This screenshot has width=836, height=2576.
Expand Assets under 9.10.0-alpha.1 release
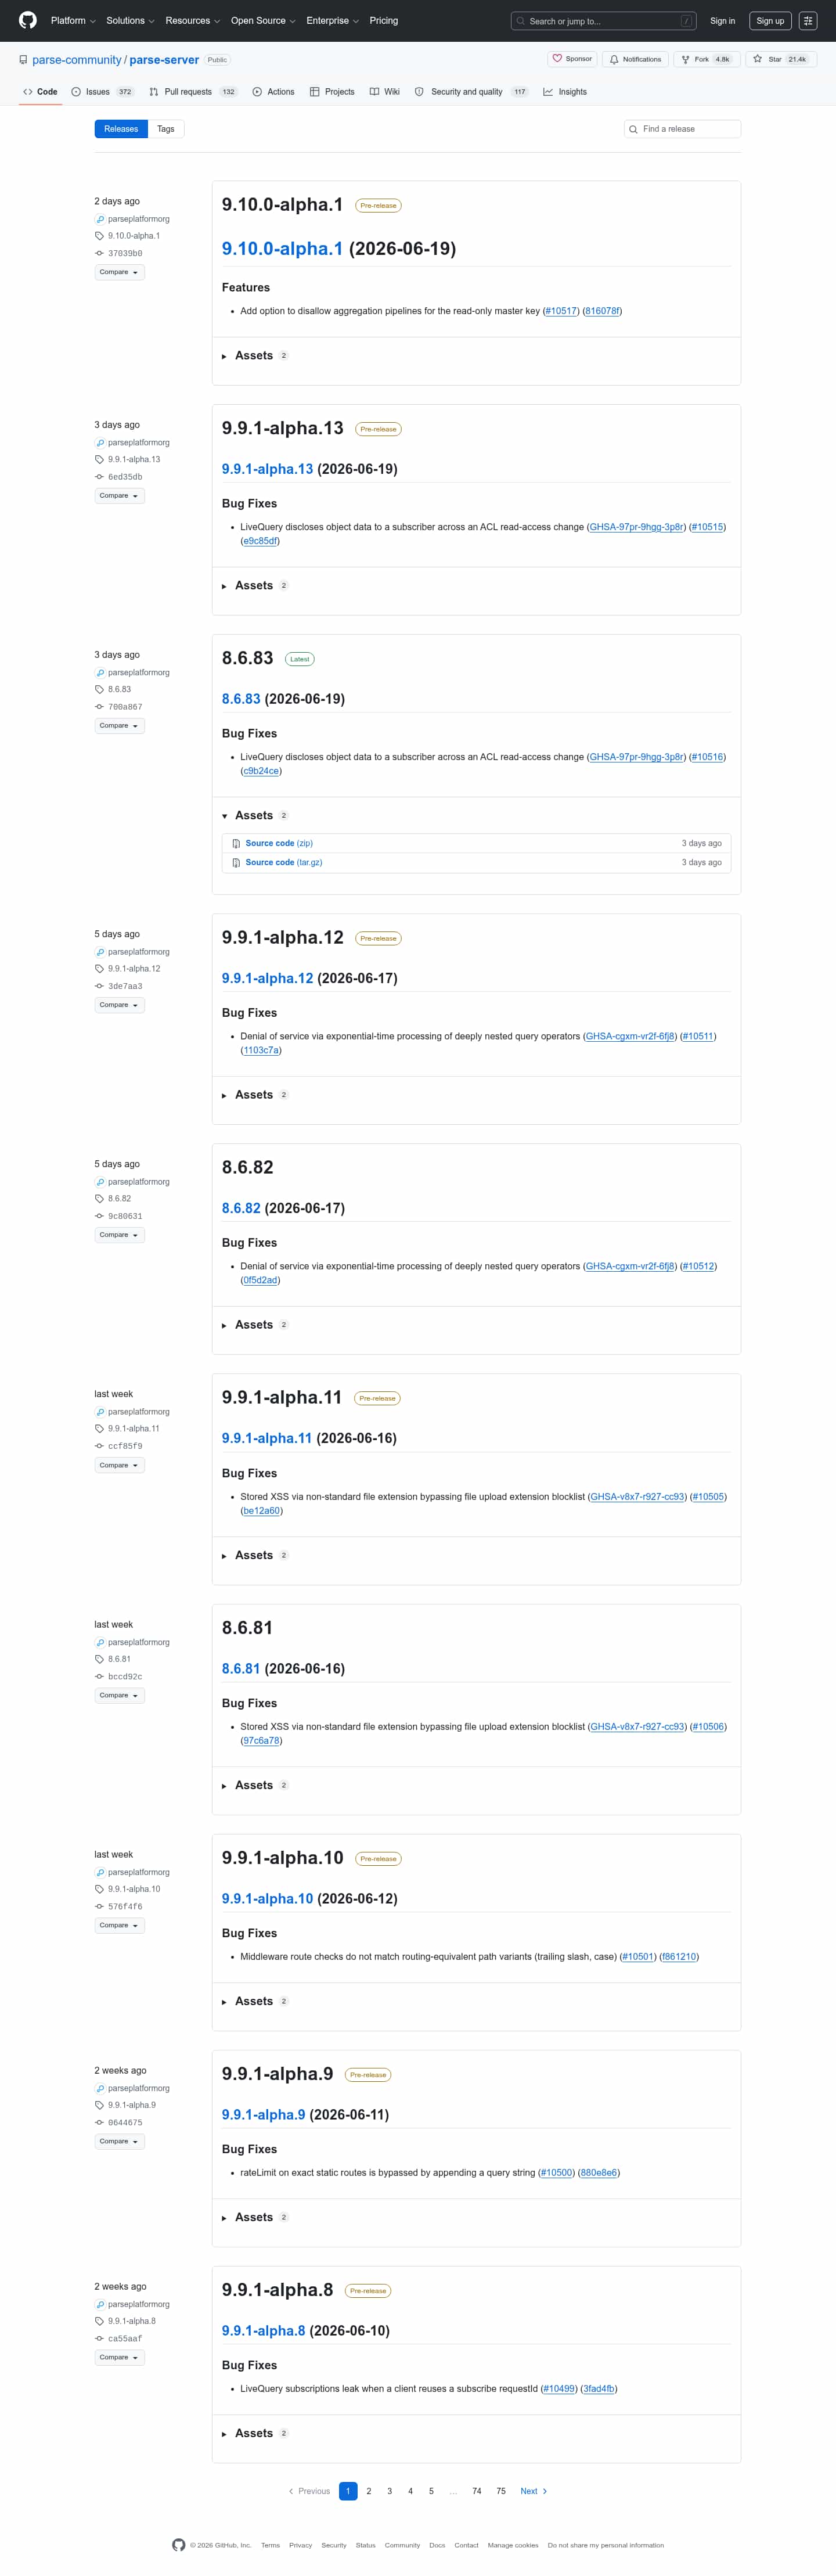tap(254, 356)
